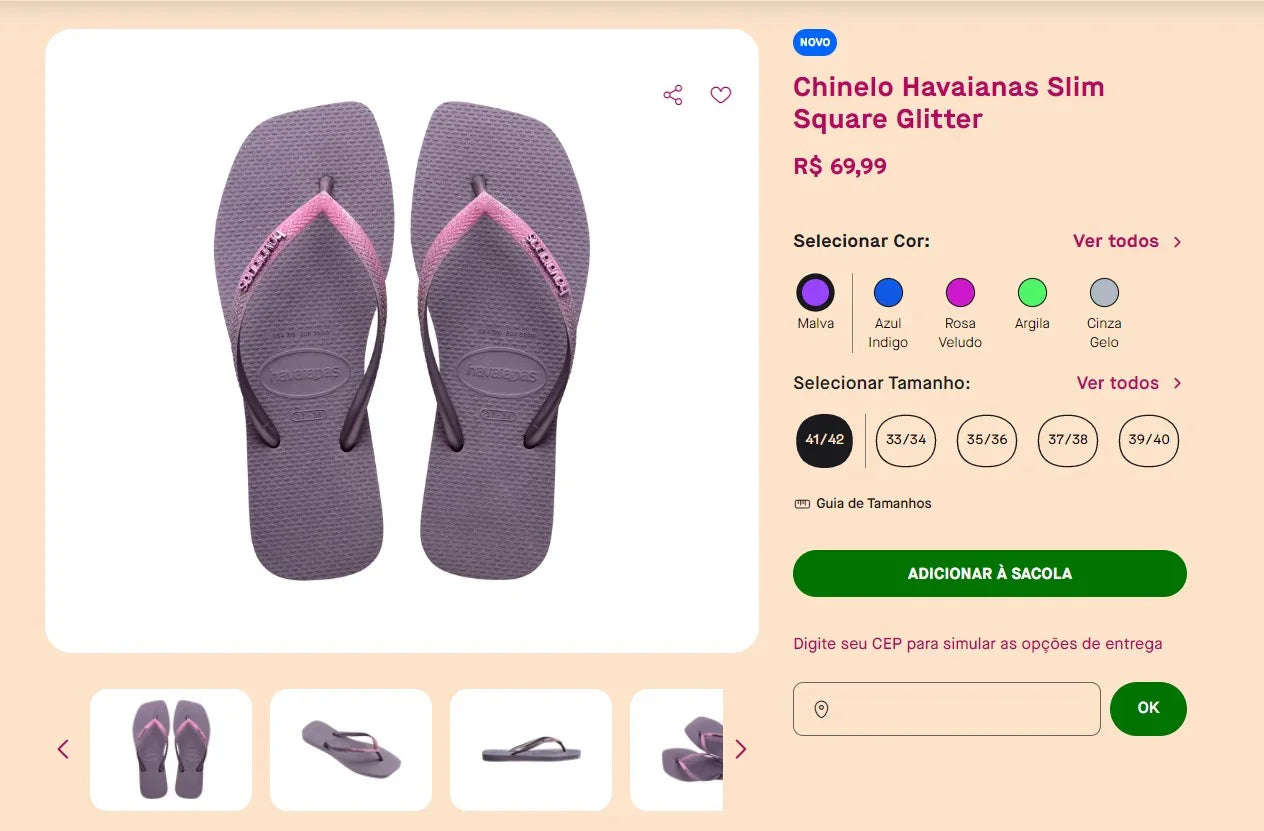Expand all sizes via Ver todos

point(1116,383)
